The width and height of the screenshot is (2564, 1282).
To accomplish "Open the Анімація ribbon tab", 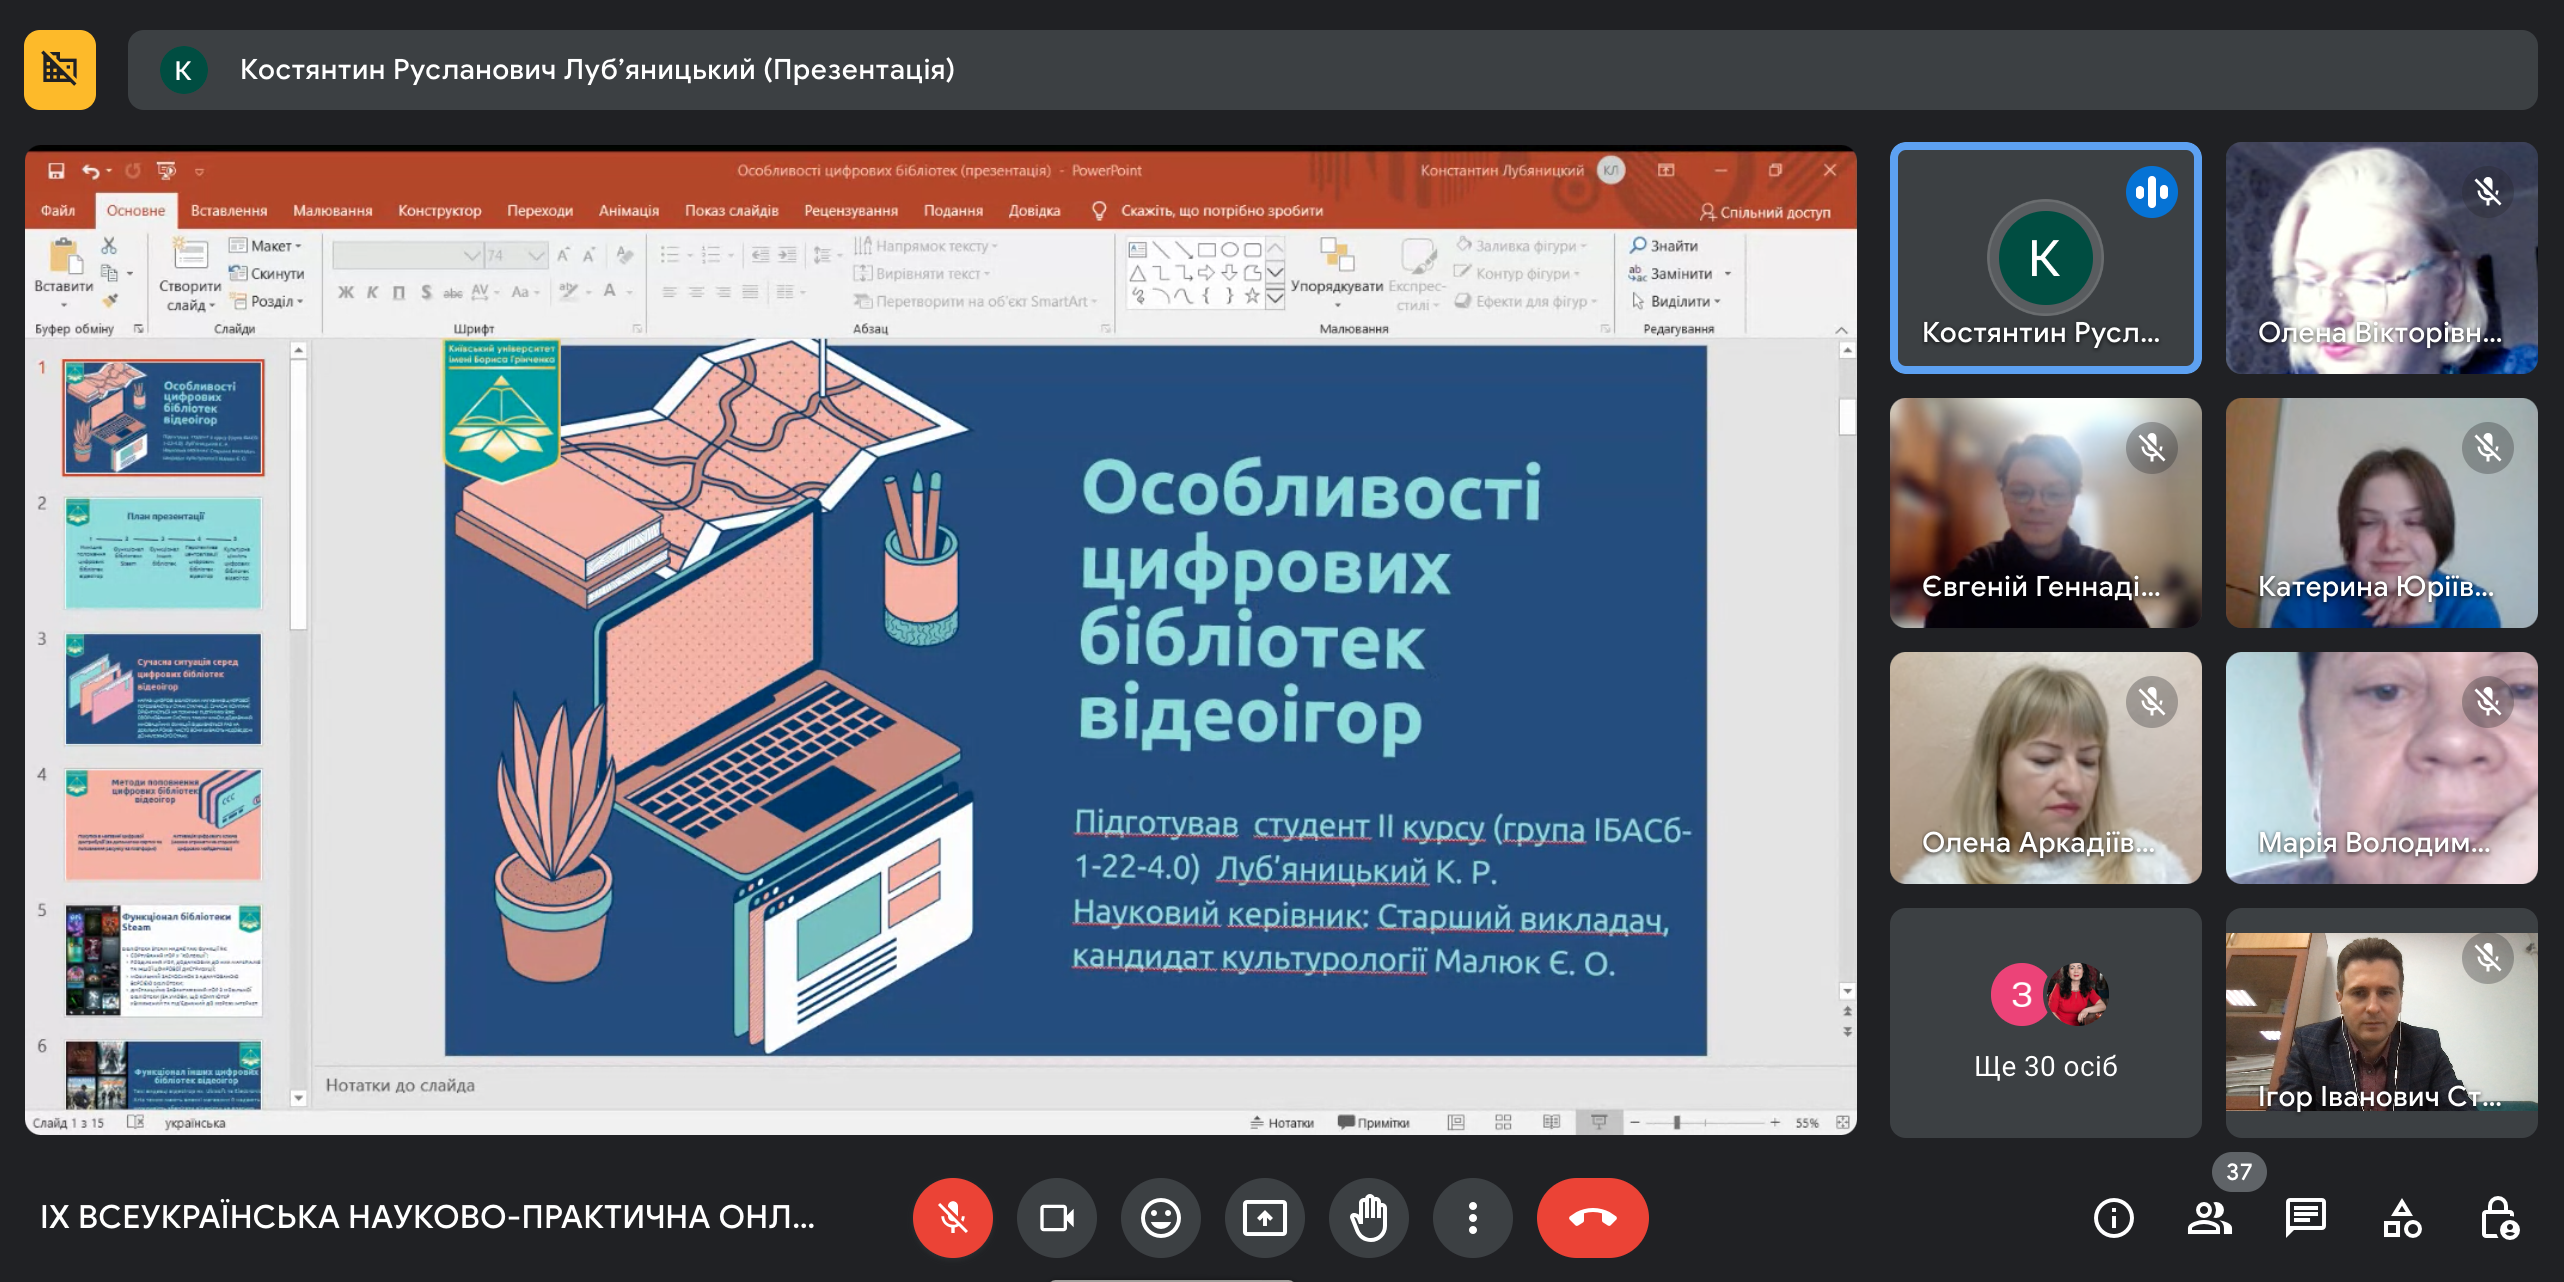I will click(x=628, y=211).
